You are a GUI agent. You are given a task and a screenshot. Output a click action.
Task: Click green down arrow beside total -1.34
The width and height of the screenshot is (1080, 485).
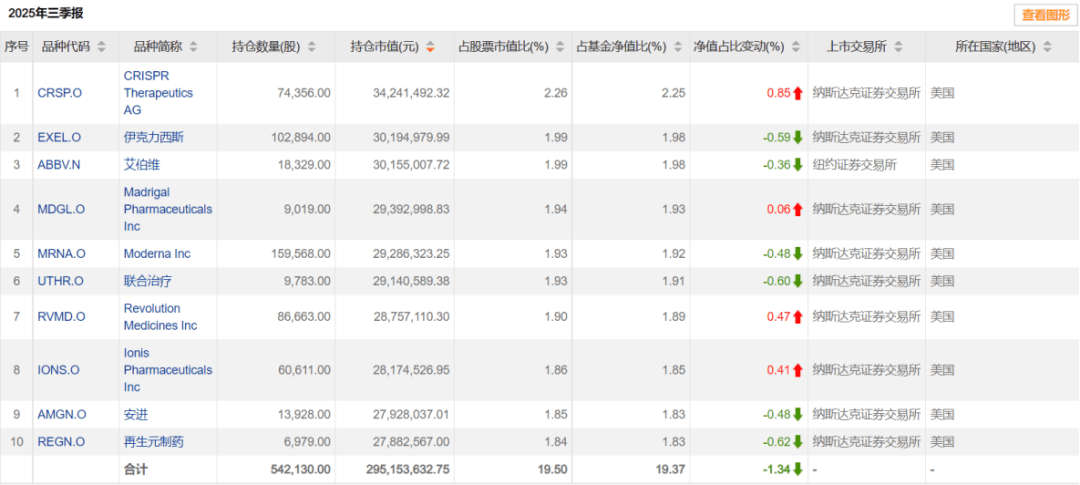click(x=798, y=469)
